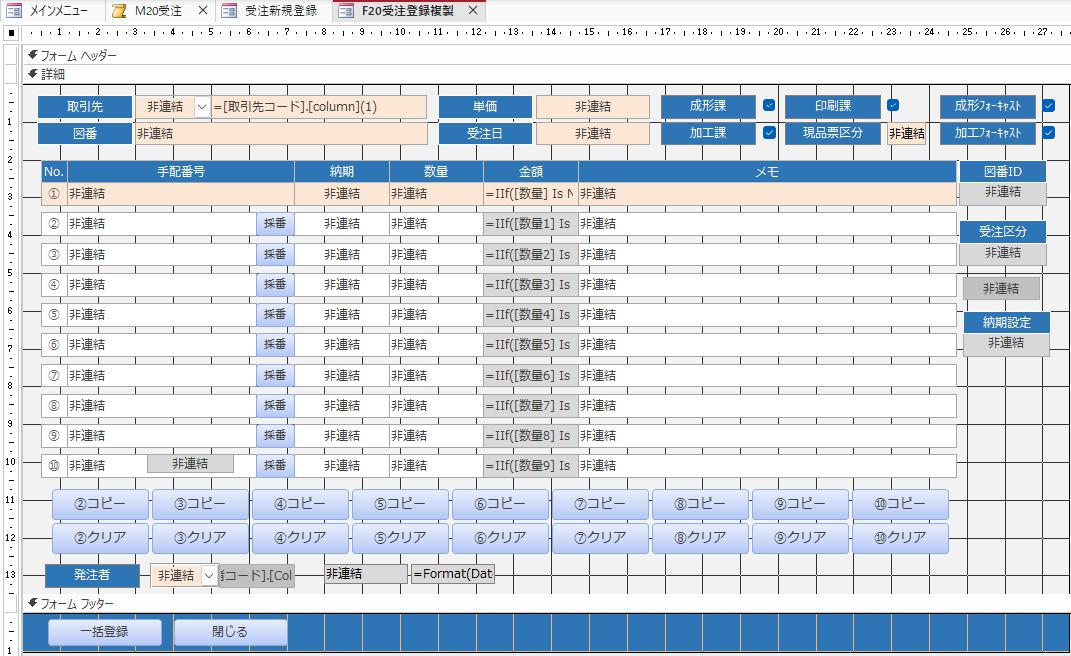Viewport: 1071px width, 656px height.
Task: Select the 数量 field in row ⑨
Action: 436,435
